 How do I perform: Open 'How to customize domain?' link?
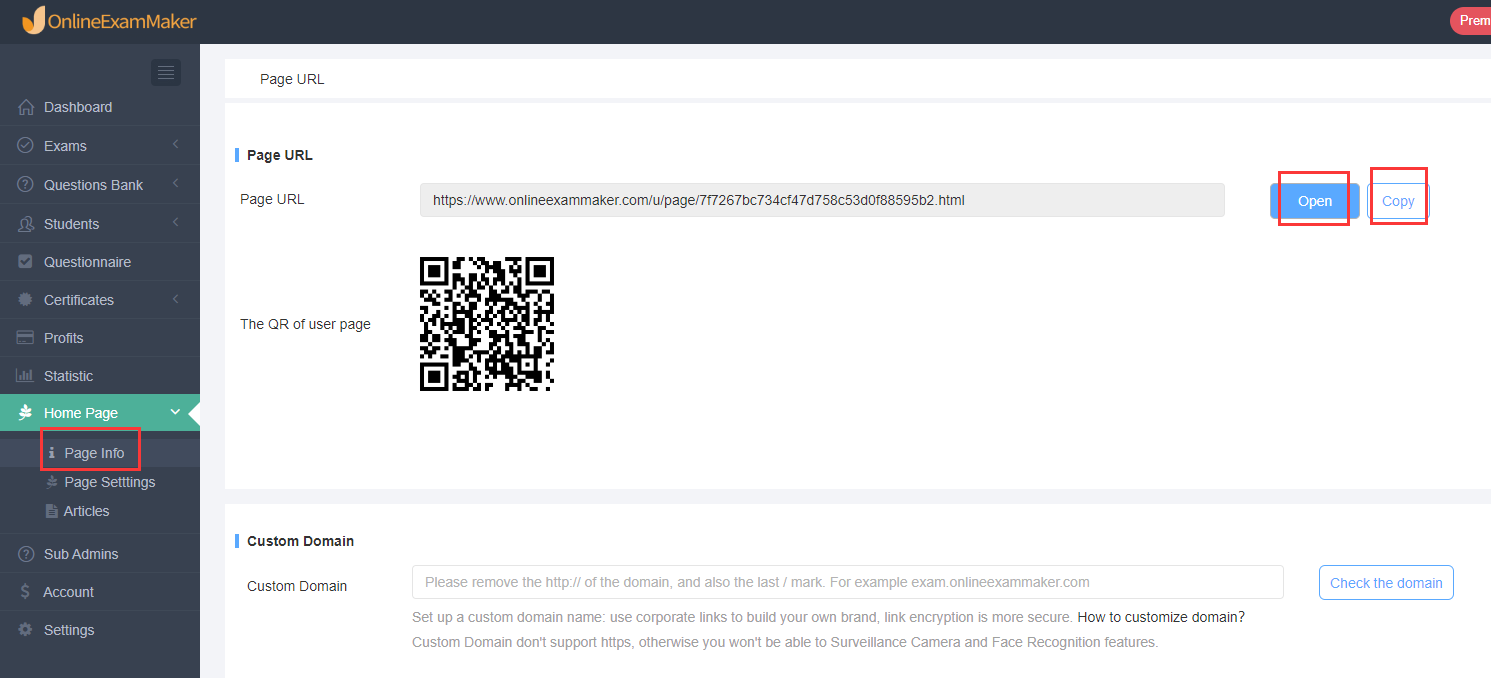click(x=1161, y=617)
